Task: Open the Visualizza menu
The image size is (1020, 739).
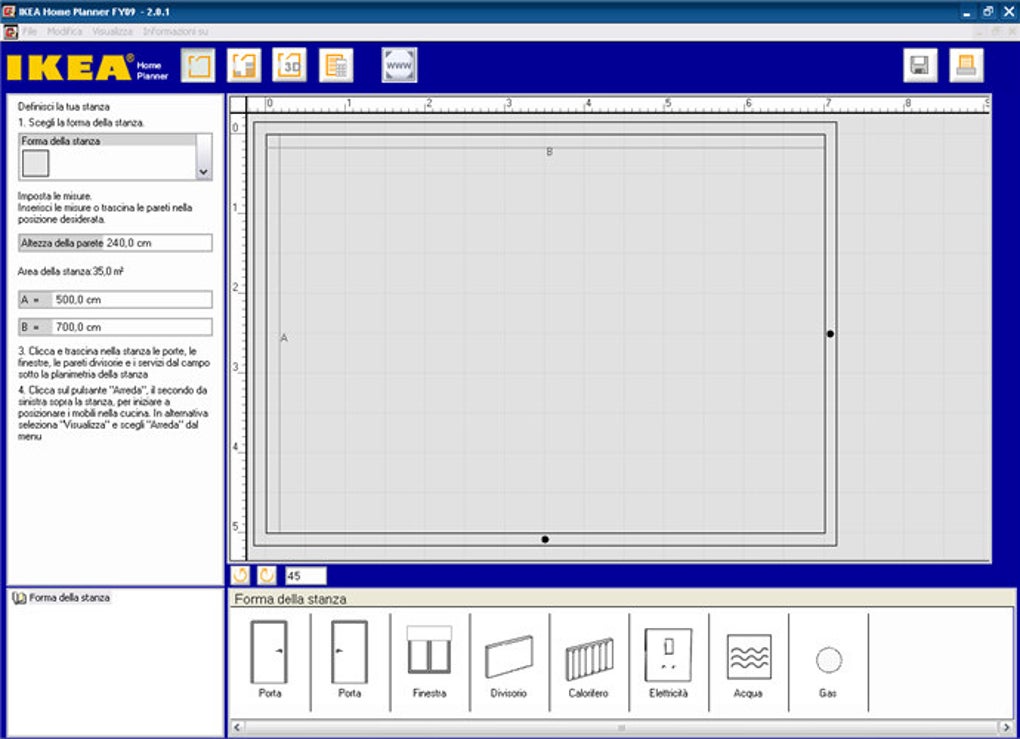Action: click(x=112, y=31)
